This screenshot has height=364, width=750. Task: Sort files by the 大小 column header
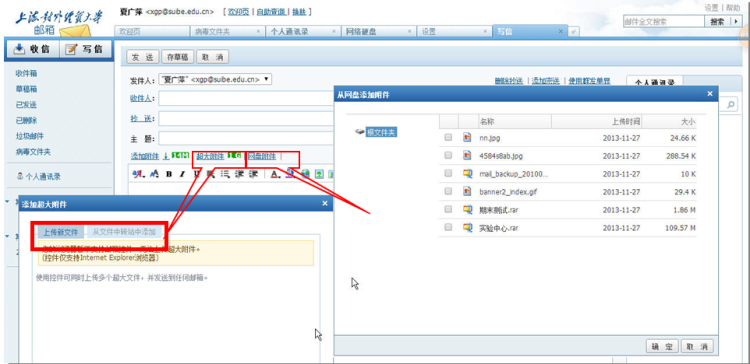click(670, 121)
